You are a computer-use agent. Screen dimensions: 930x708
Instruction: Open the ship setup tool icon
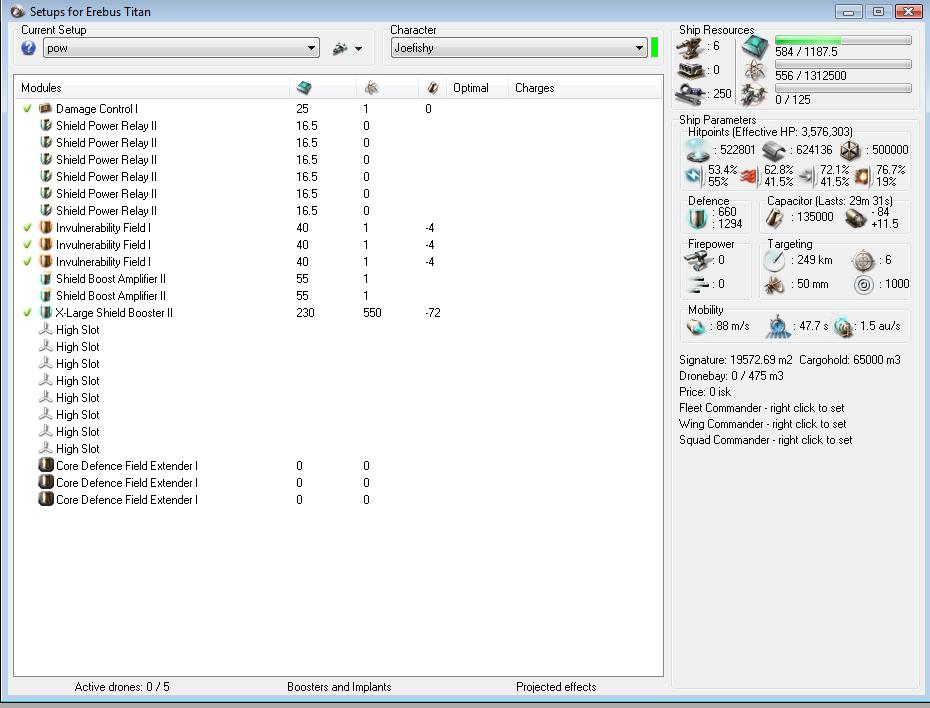(340, 49)
